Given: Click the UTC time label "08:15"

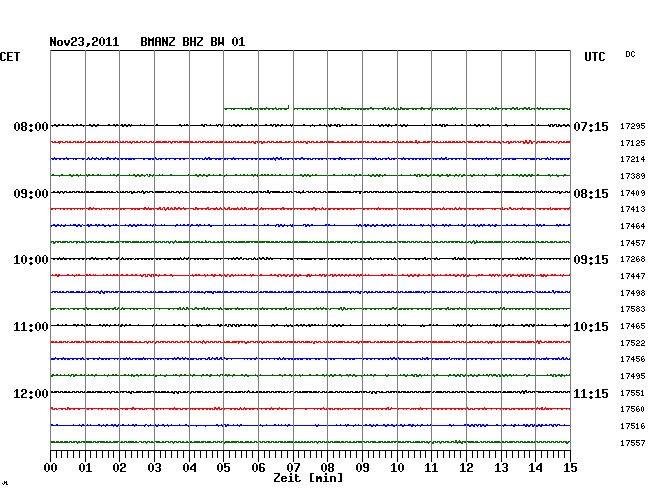Looking at the screenshot, I should [591, 194].
